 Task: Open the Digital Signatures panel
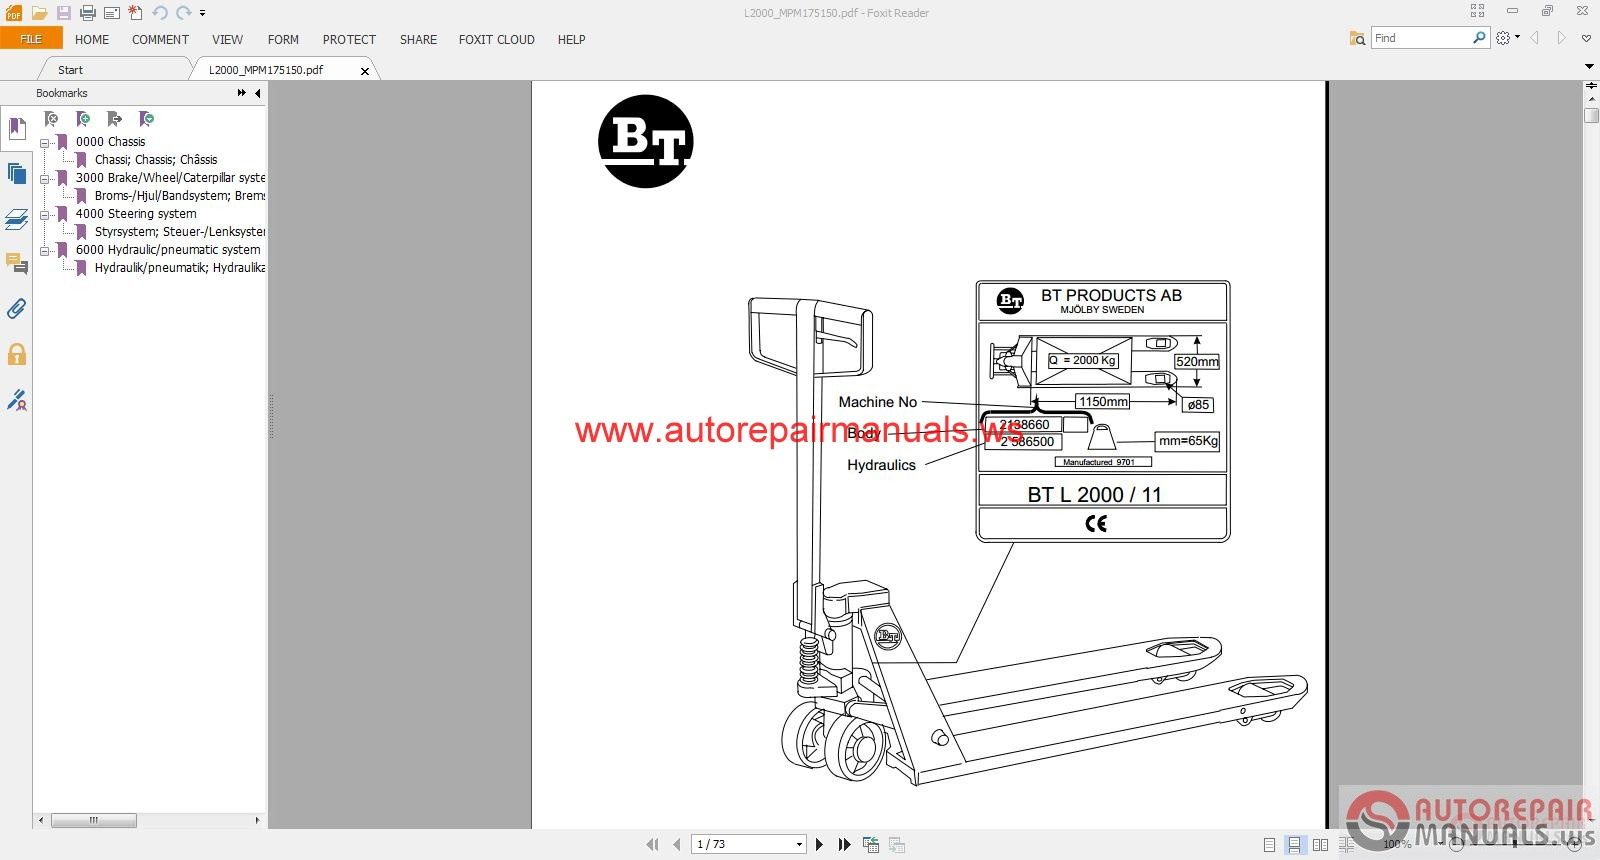coord(16,400)
